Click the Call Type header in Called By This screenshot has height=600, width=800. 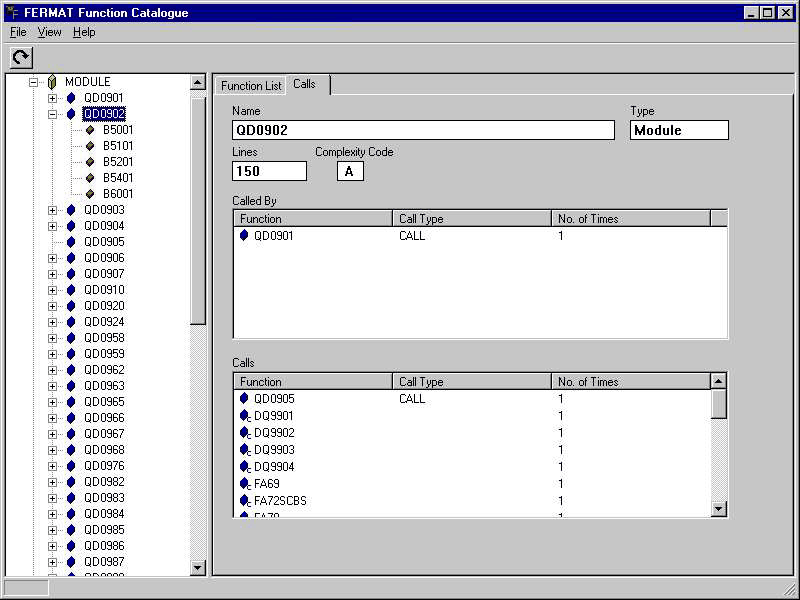(471, 219)
